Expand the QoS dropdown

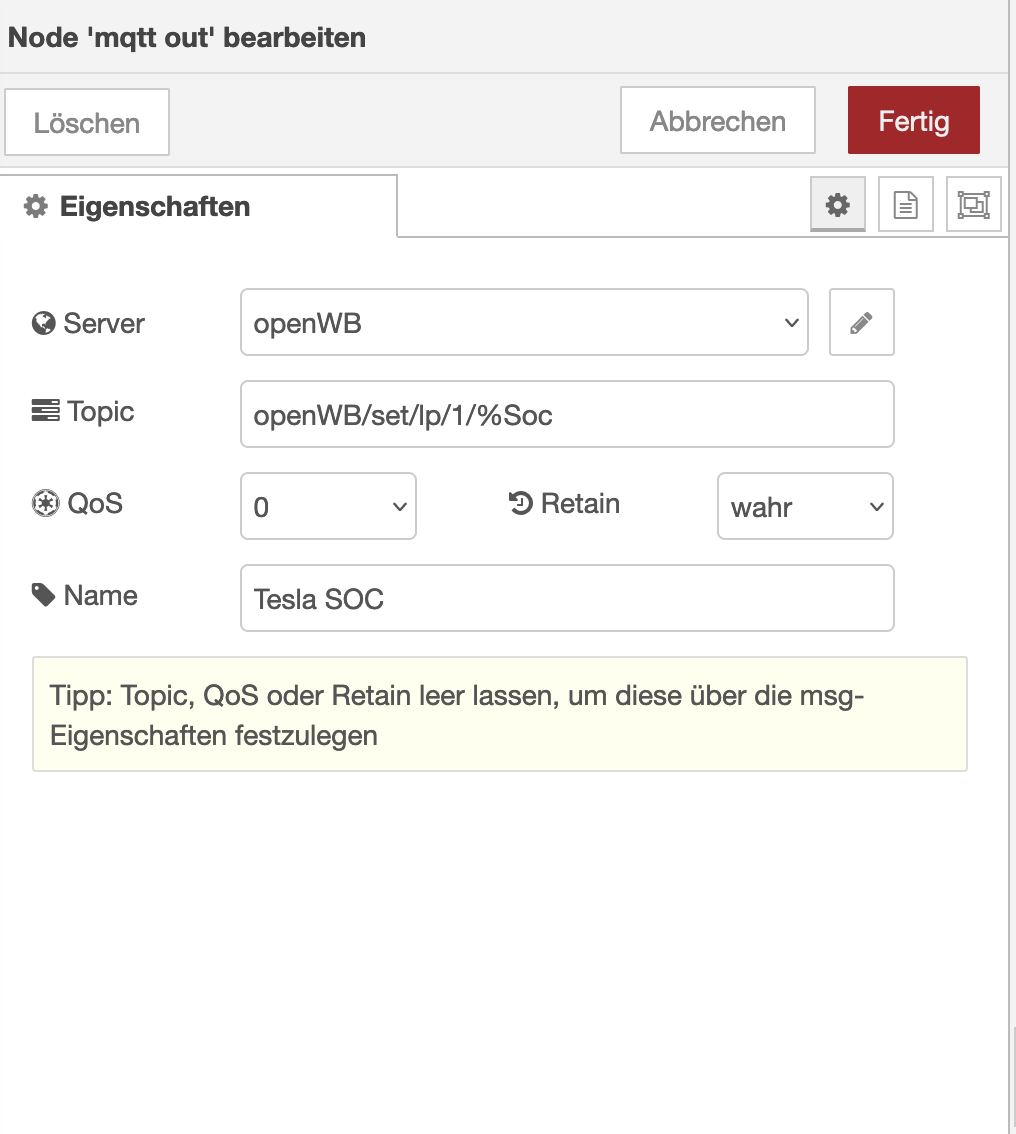(328, 507)
